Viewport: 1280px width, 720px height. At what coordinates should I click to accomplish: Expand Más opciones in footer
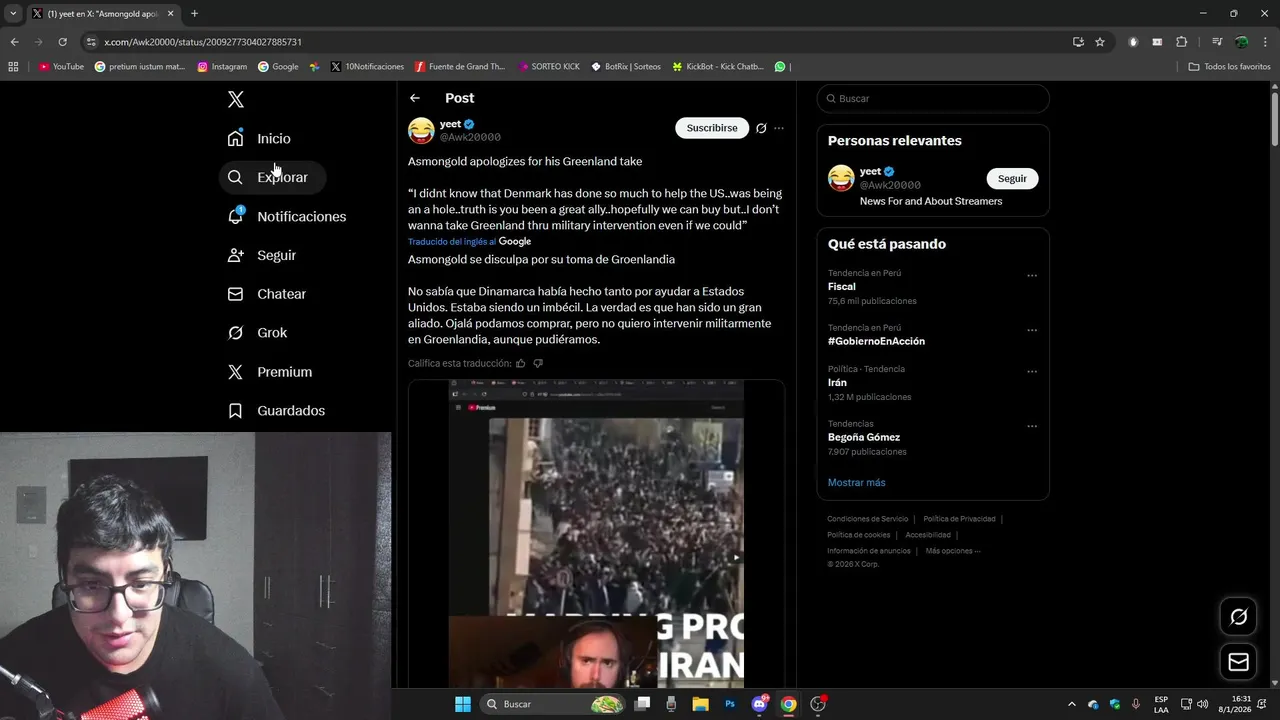pos(953,551)
